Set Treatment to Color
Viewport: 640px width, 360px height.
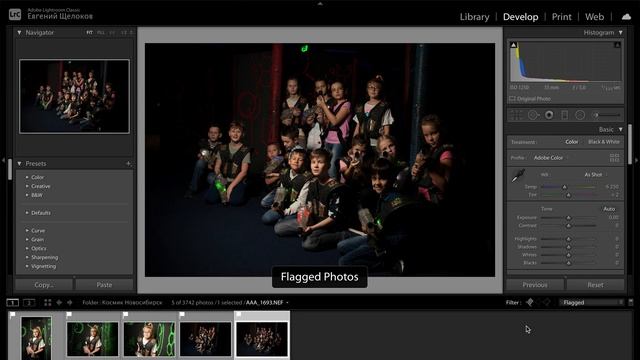(571, 142)
